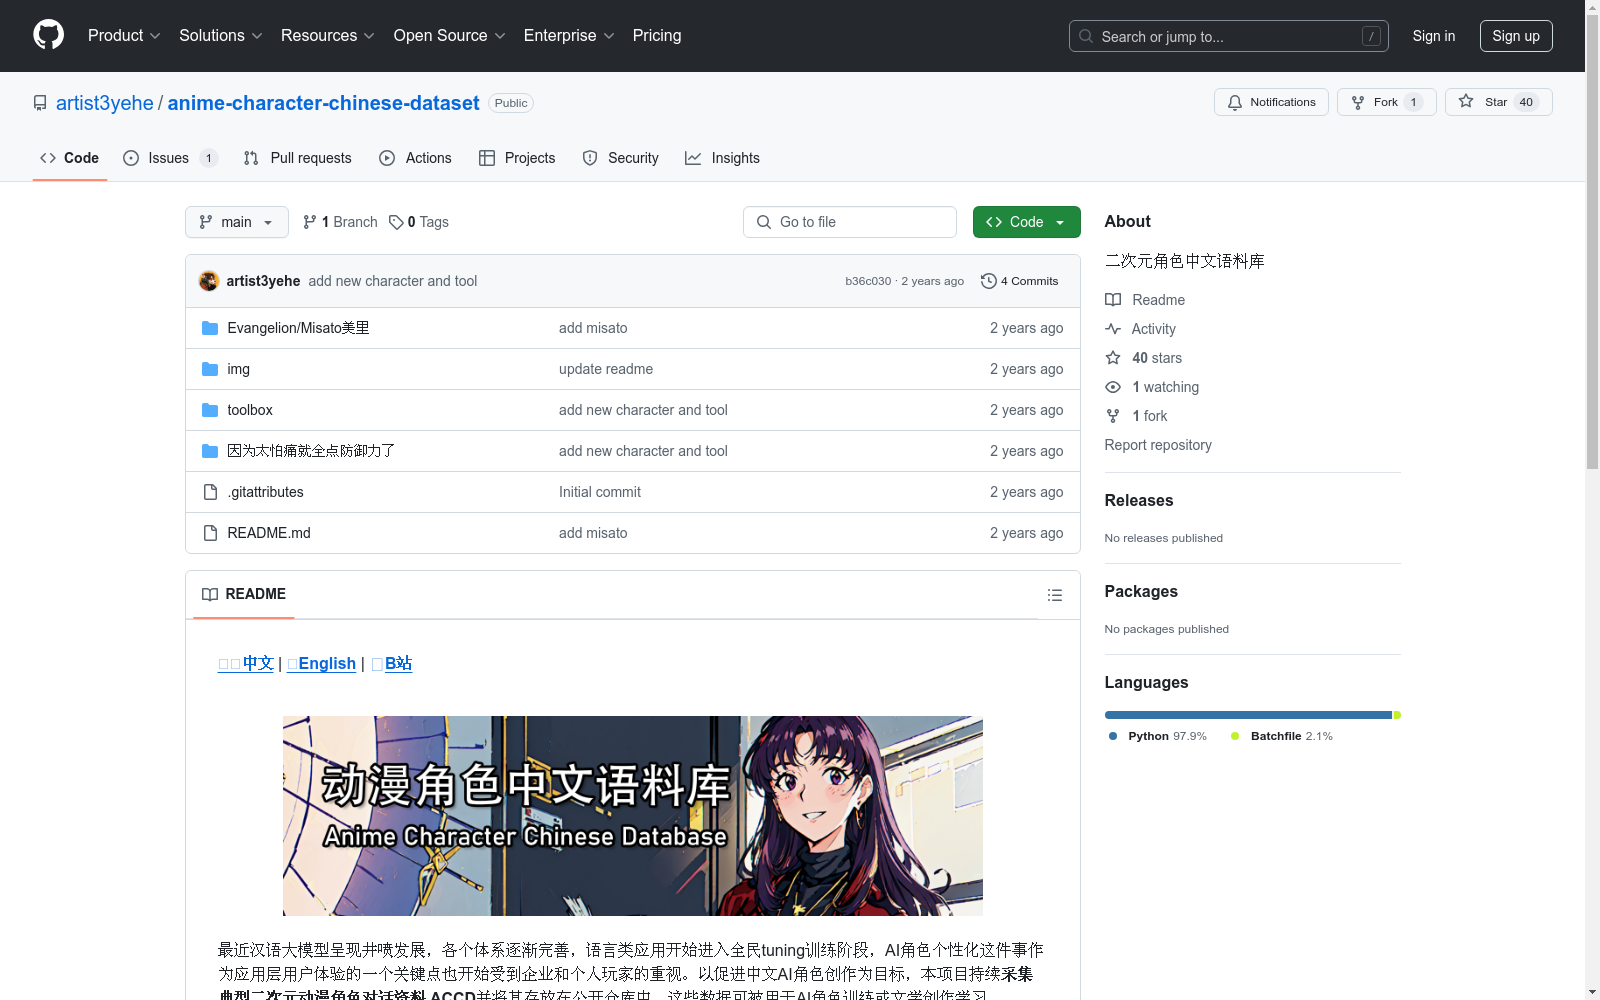Click the Releases heading link
Image resolution: width=1600 pixels, height=1000 pixels.
pyautogui.click(x=1139, y=500)
